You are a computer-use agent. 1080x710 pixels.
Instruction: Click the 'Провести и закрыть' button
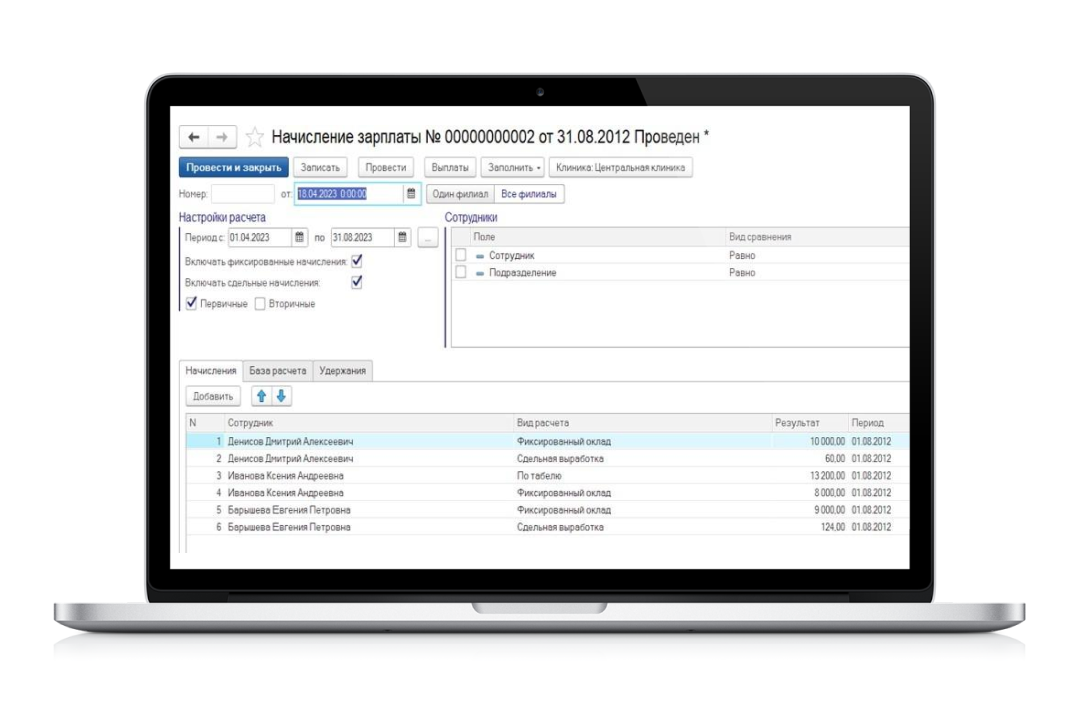(234, 168)
